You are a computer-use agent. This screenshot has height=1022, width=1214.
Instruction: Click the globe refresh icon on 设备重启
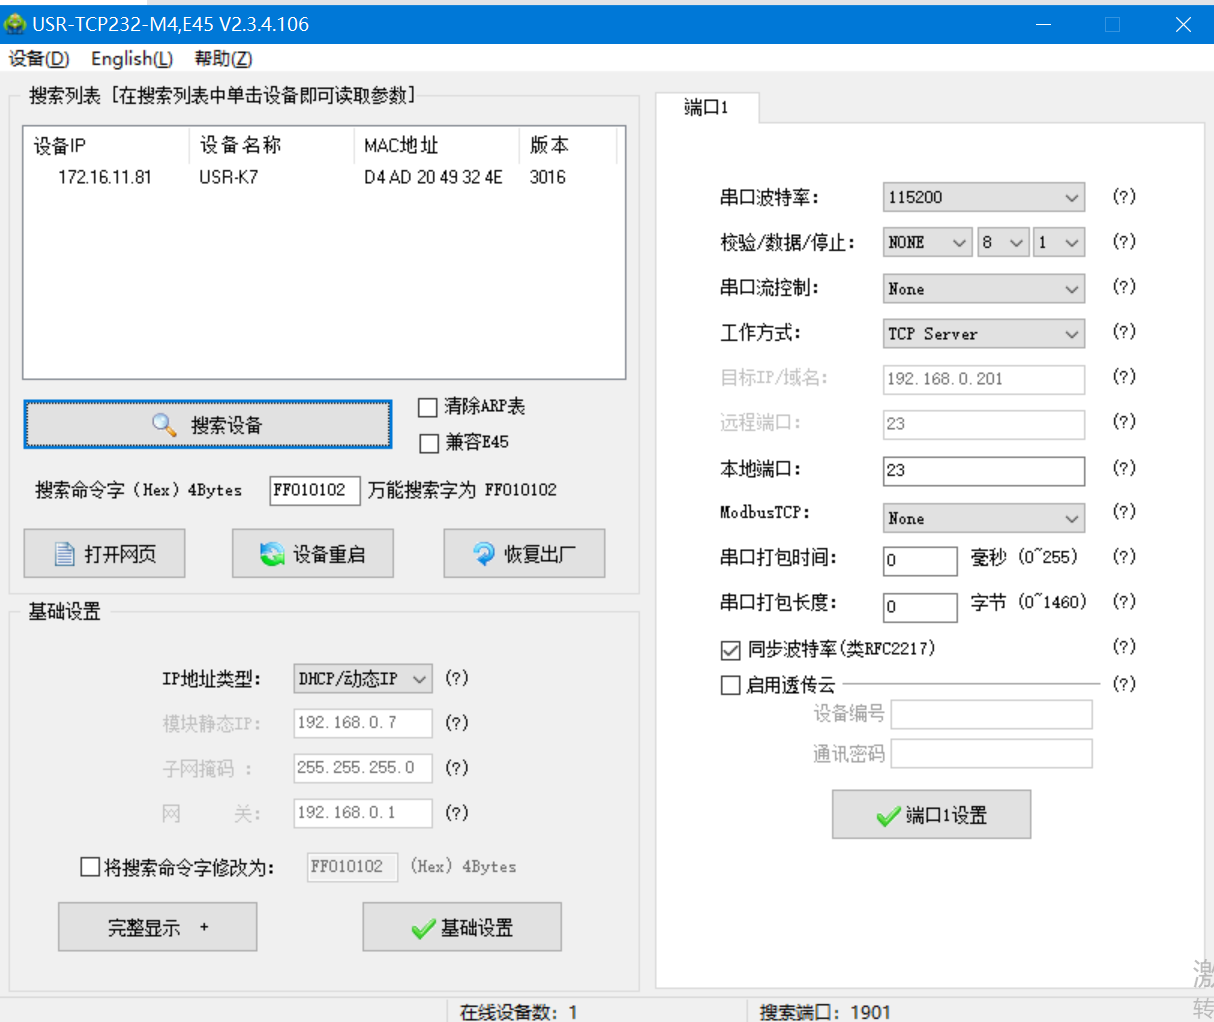point(272,554)
